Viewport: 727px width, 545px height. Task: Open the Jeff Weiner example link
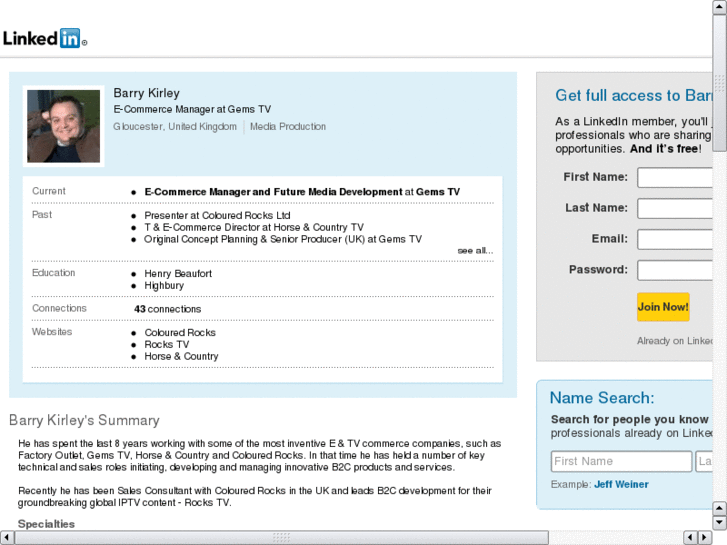(x=621, y=485)
